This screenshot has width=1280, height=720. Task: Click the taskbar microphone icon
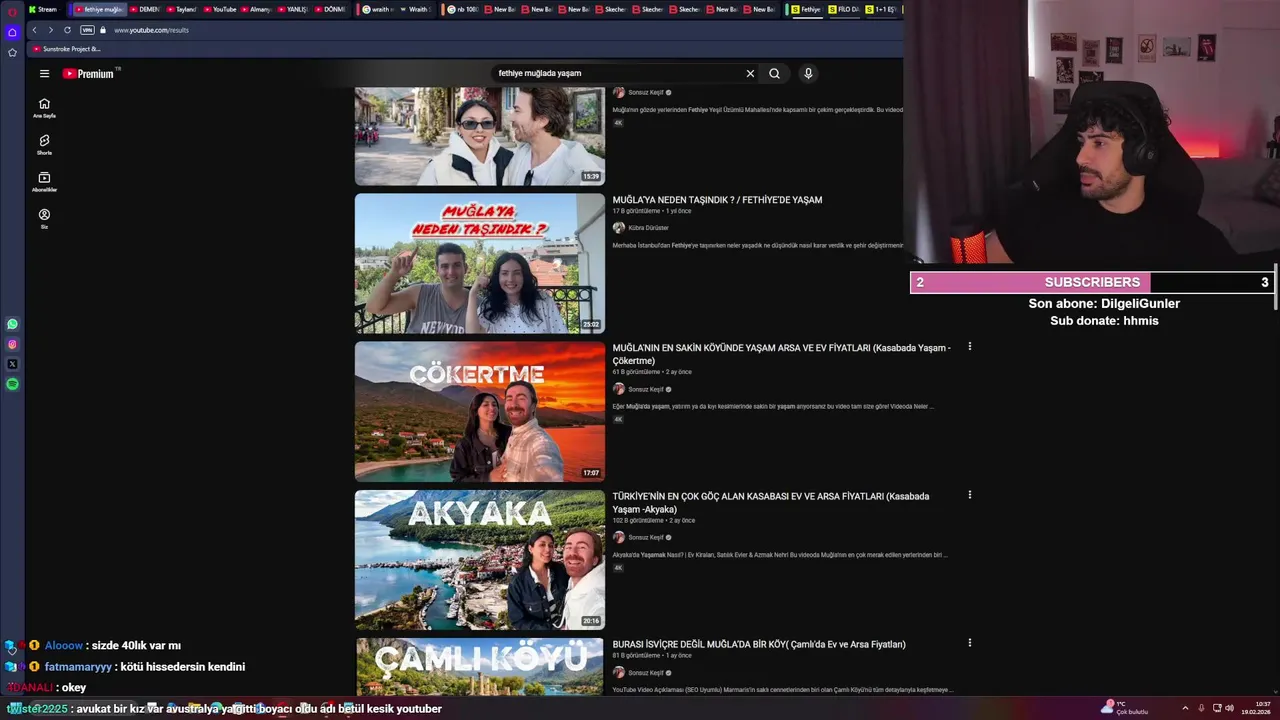(1201, 708)
